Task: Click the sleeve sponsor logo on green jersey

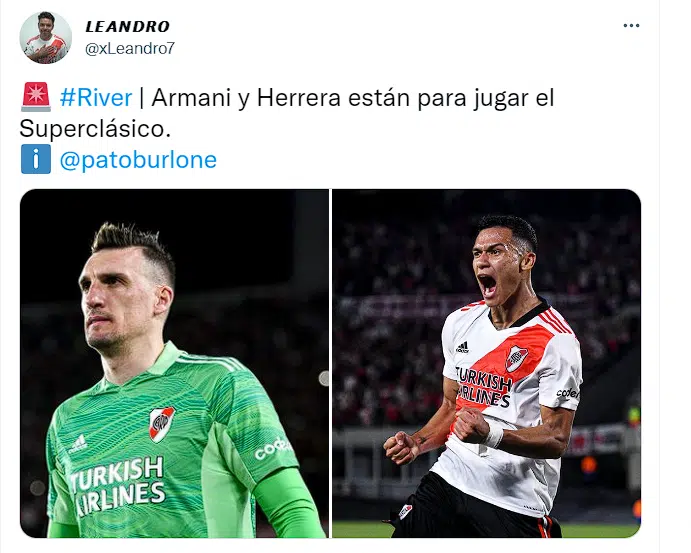Action: [x=272, y=449]
